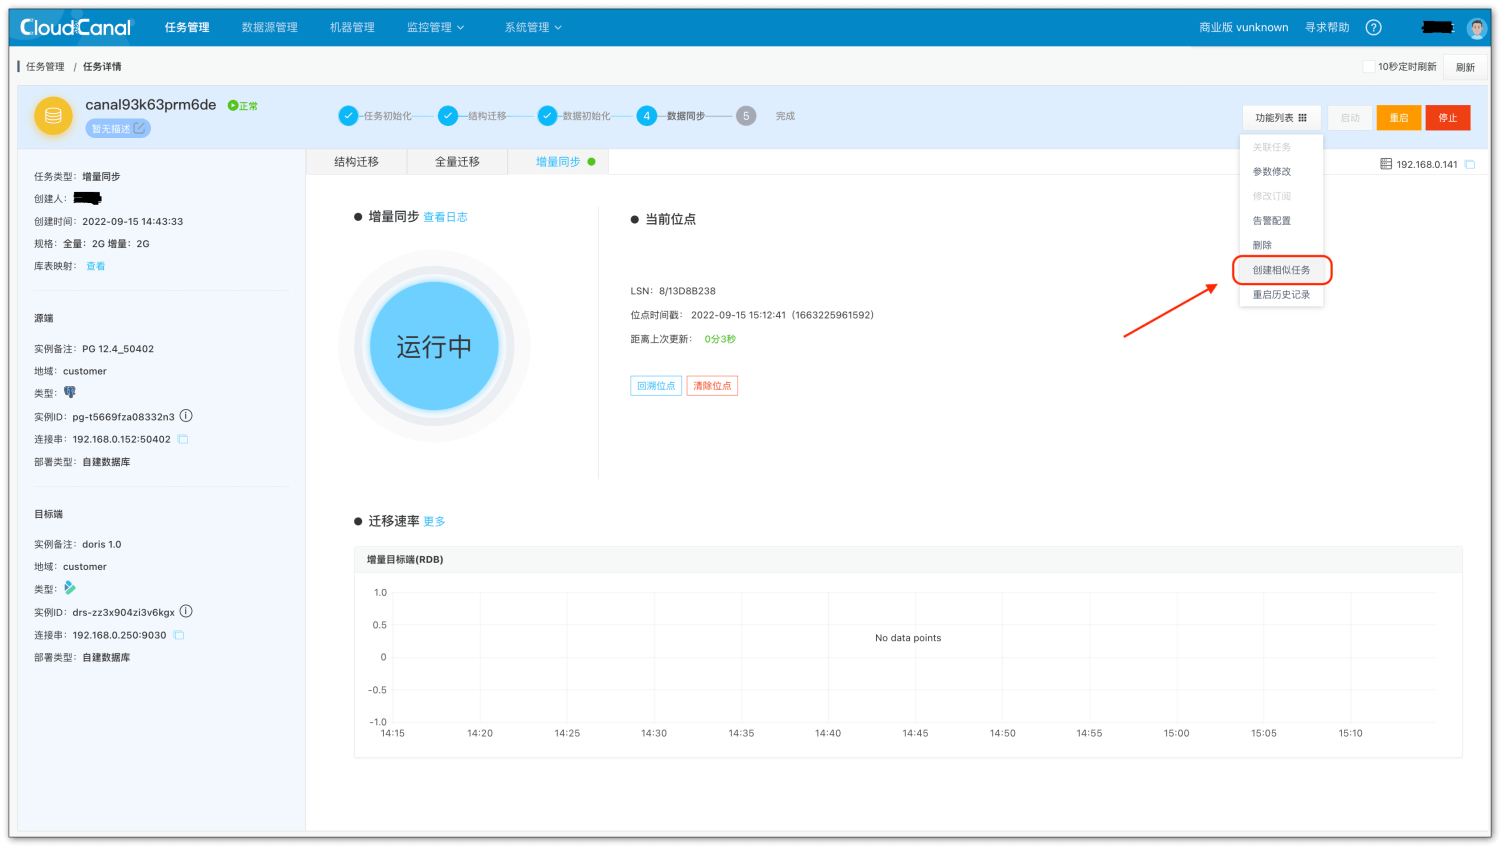The width and height of the screenshot is (1500, 846).
Task: Copy the machine IP 192.168.0.141
Action: click(1470, 164)
